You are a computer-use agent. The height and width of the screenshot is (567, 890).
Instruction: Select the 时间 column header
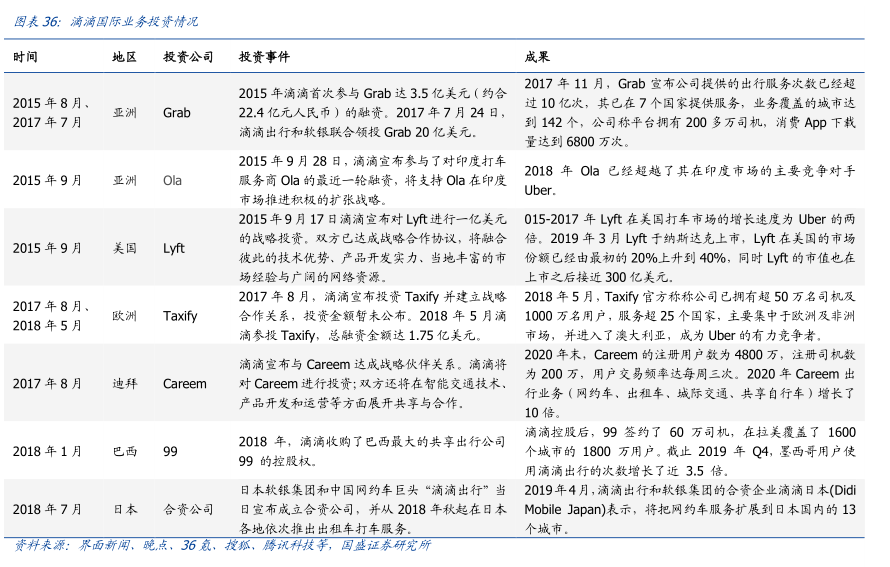click(26, 57)
